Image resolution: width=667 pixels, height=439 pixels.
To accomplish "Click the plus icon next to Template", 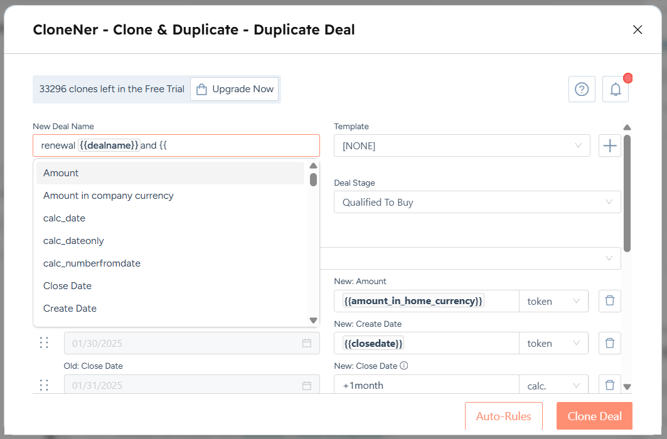I will tap(610, 146).
